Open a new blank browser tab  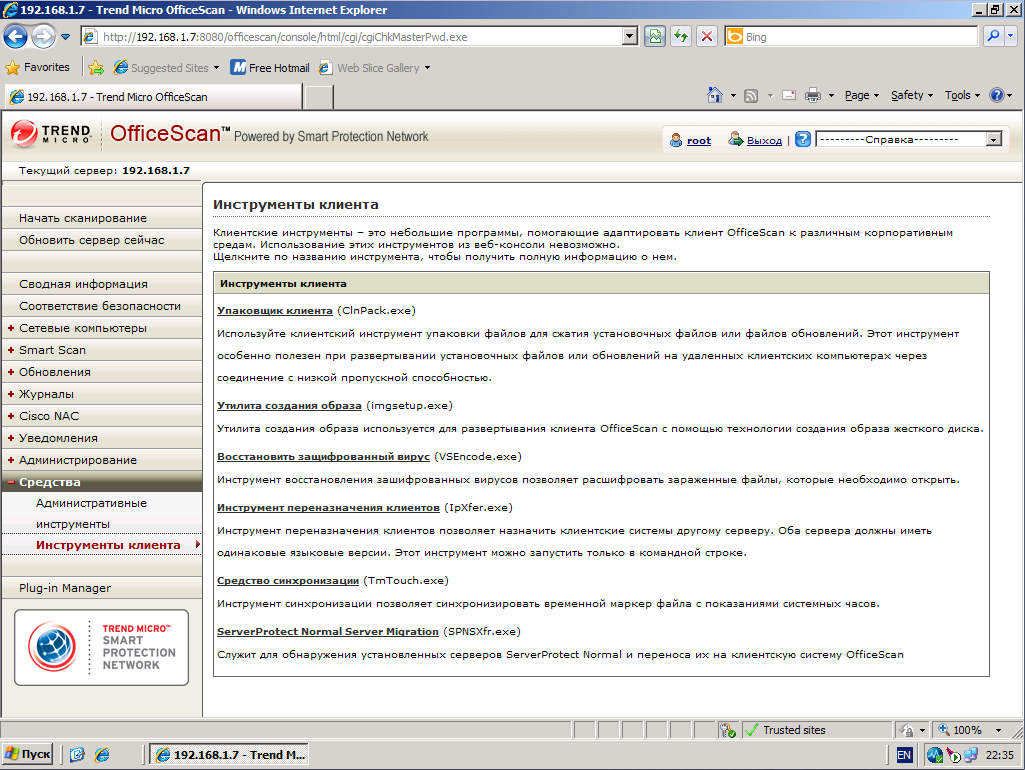coord(319,97)
